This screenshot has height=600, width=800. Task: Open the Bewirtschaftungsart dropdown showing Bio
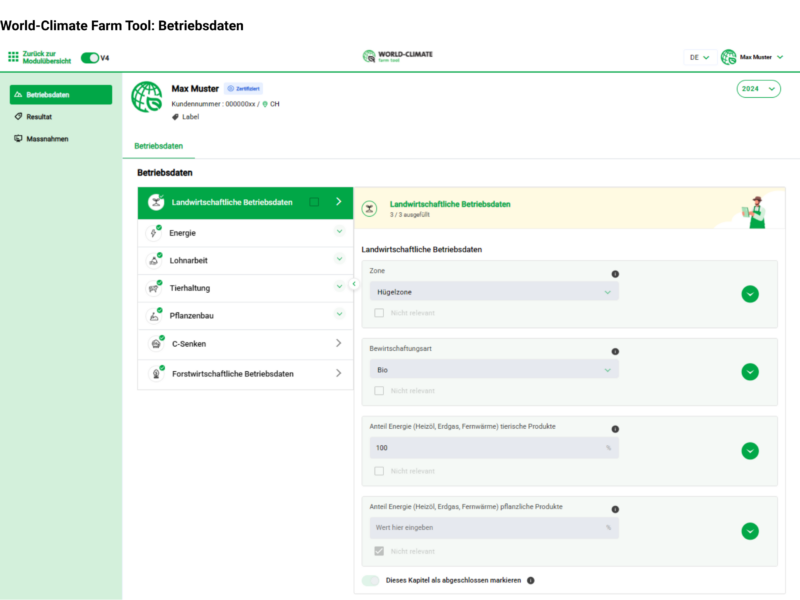(494, 369)
